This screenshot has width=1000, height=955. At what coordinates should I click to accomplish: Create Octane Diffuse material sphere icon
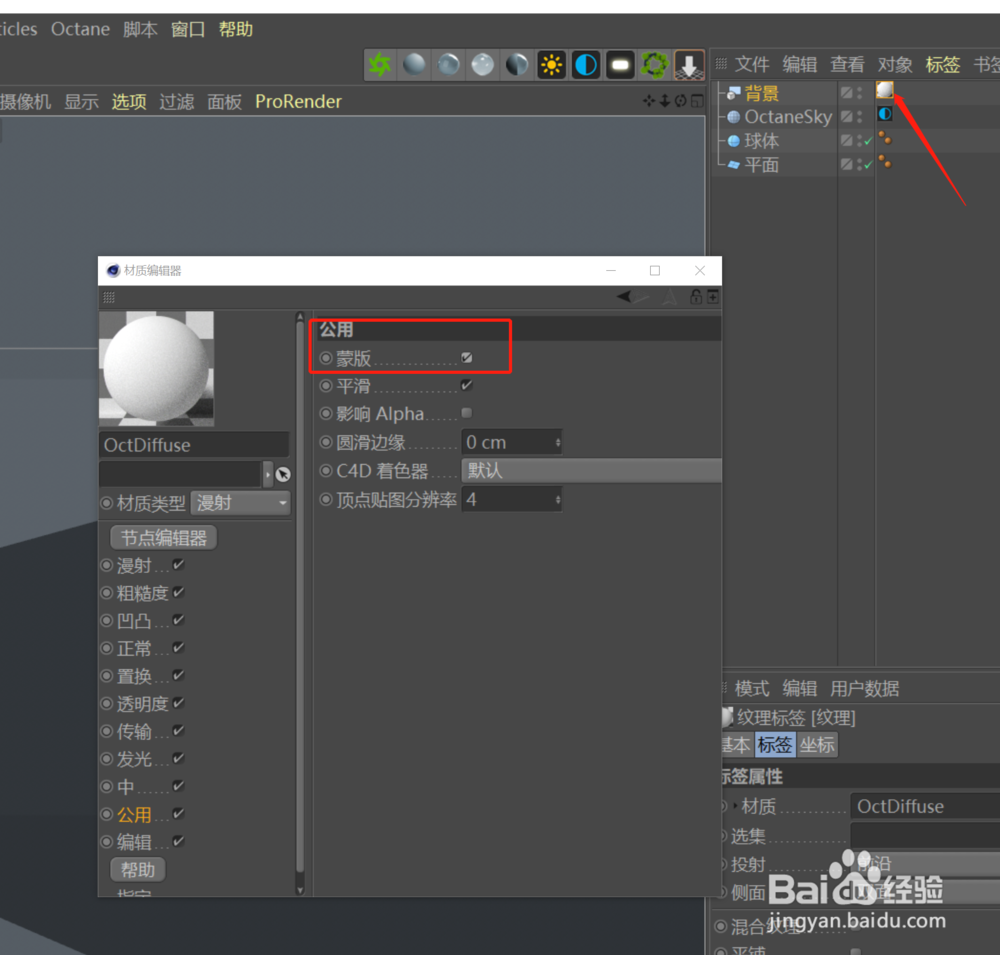tap(414, 64)
